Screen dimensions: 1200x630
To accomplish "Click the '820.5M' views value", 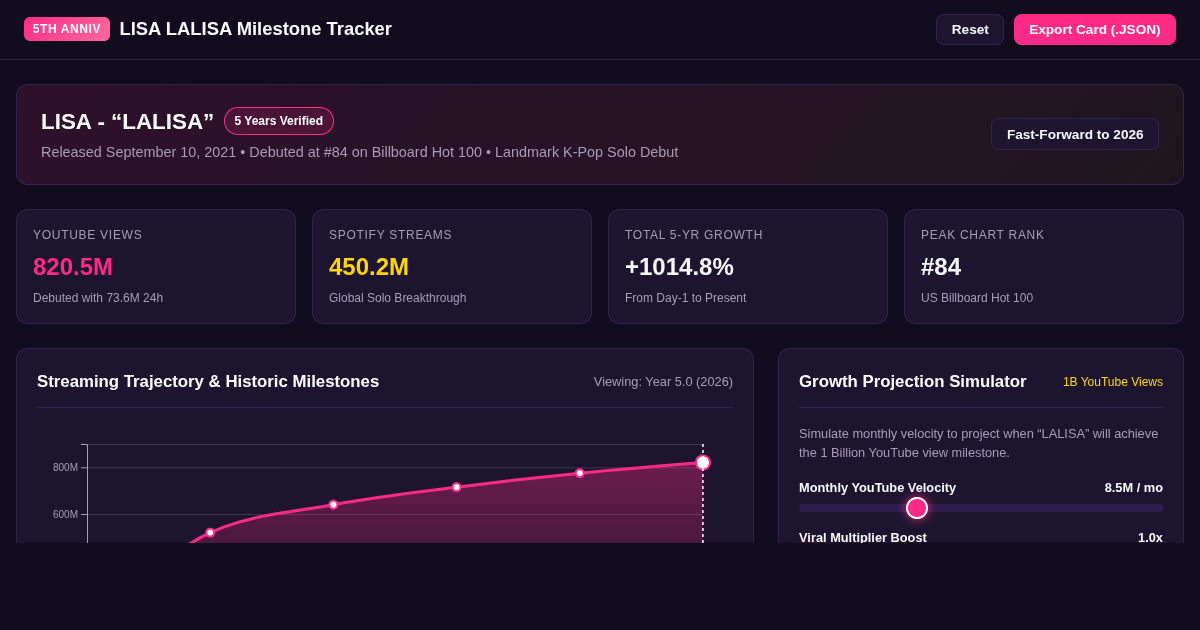I will 73,267.
